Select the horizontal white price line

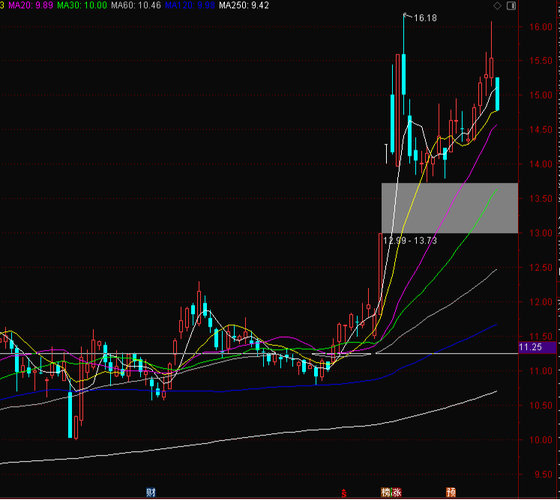[259, 354]
